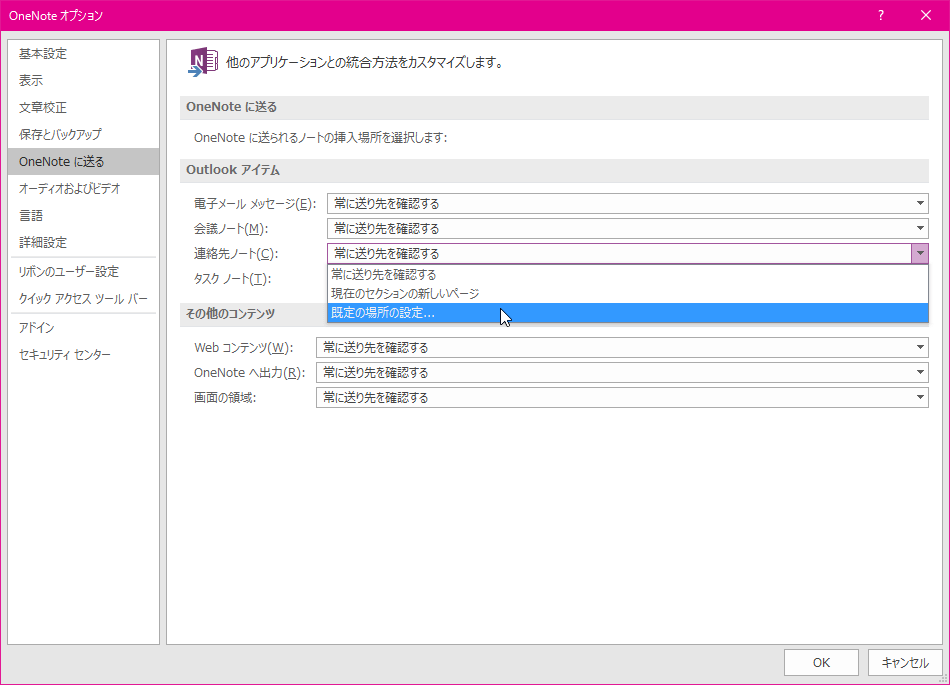
Task: Select クイック アクセス ツール バー category
Action: (84, 299)
